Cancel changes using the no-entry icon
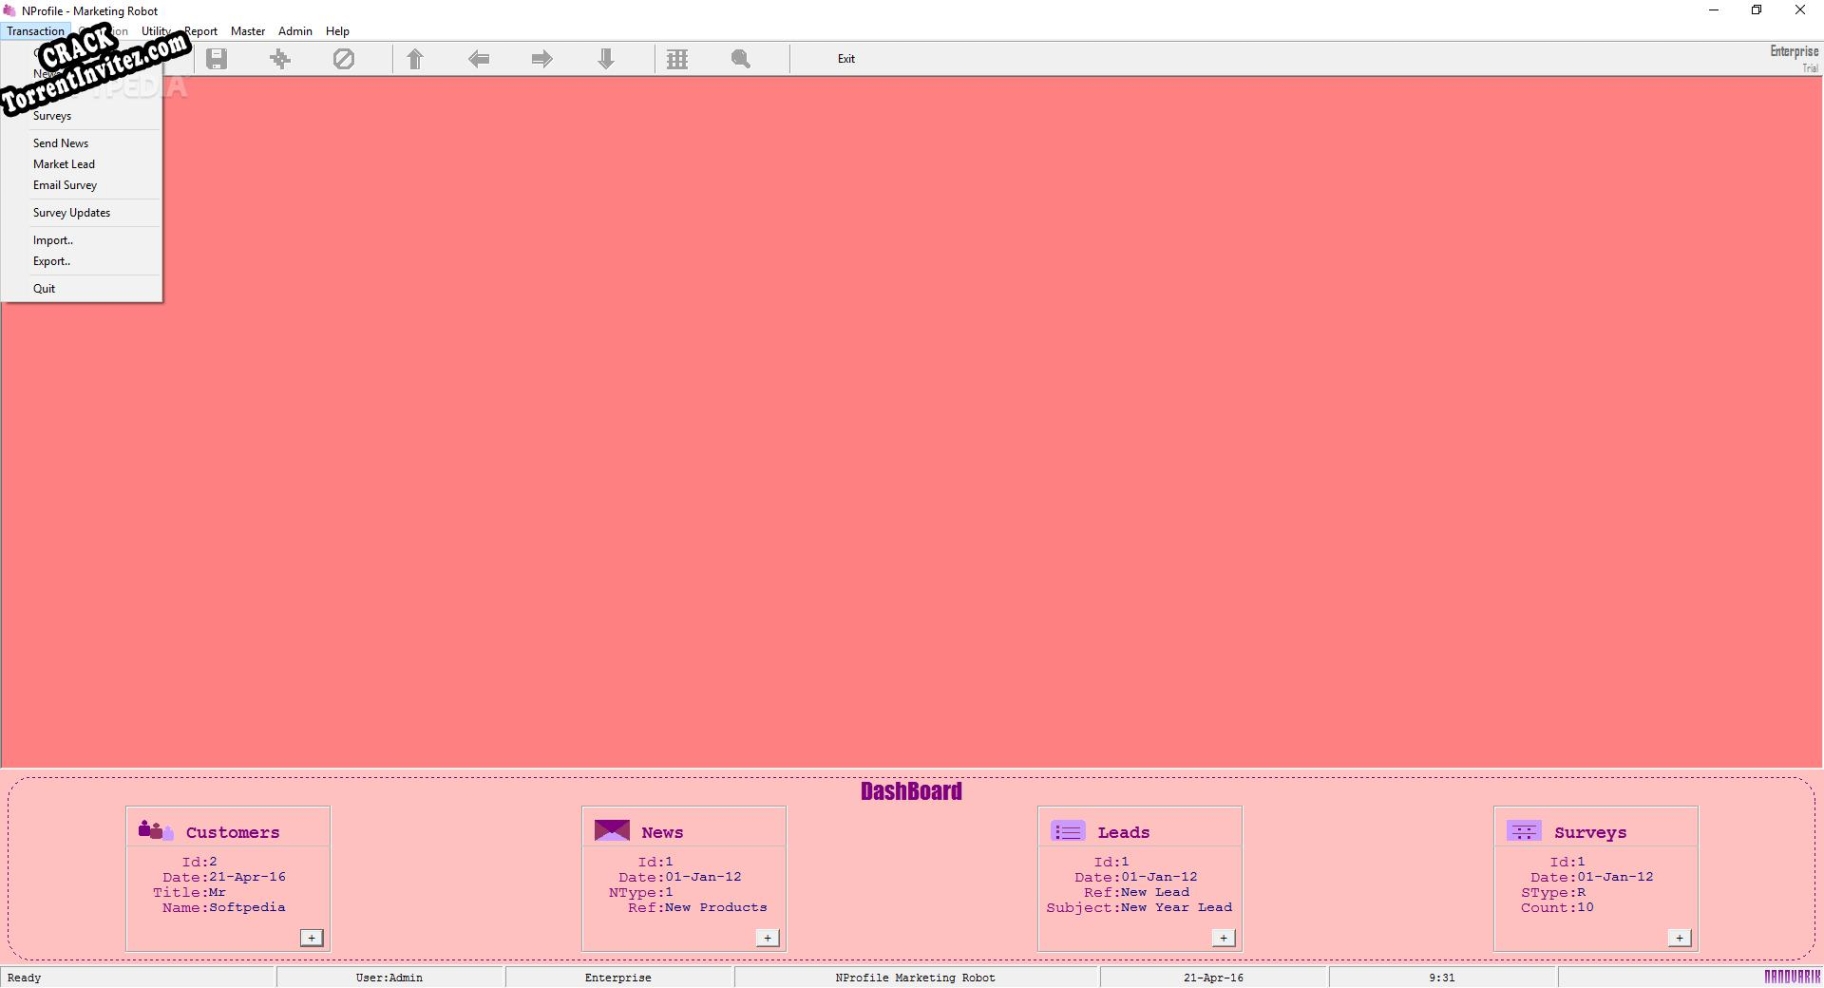Image resolution: width=1824 pixels, height=988 pixels. [x=344, y=59]
